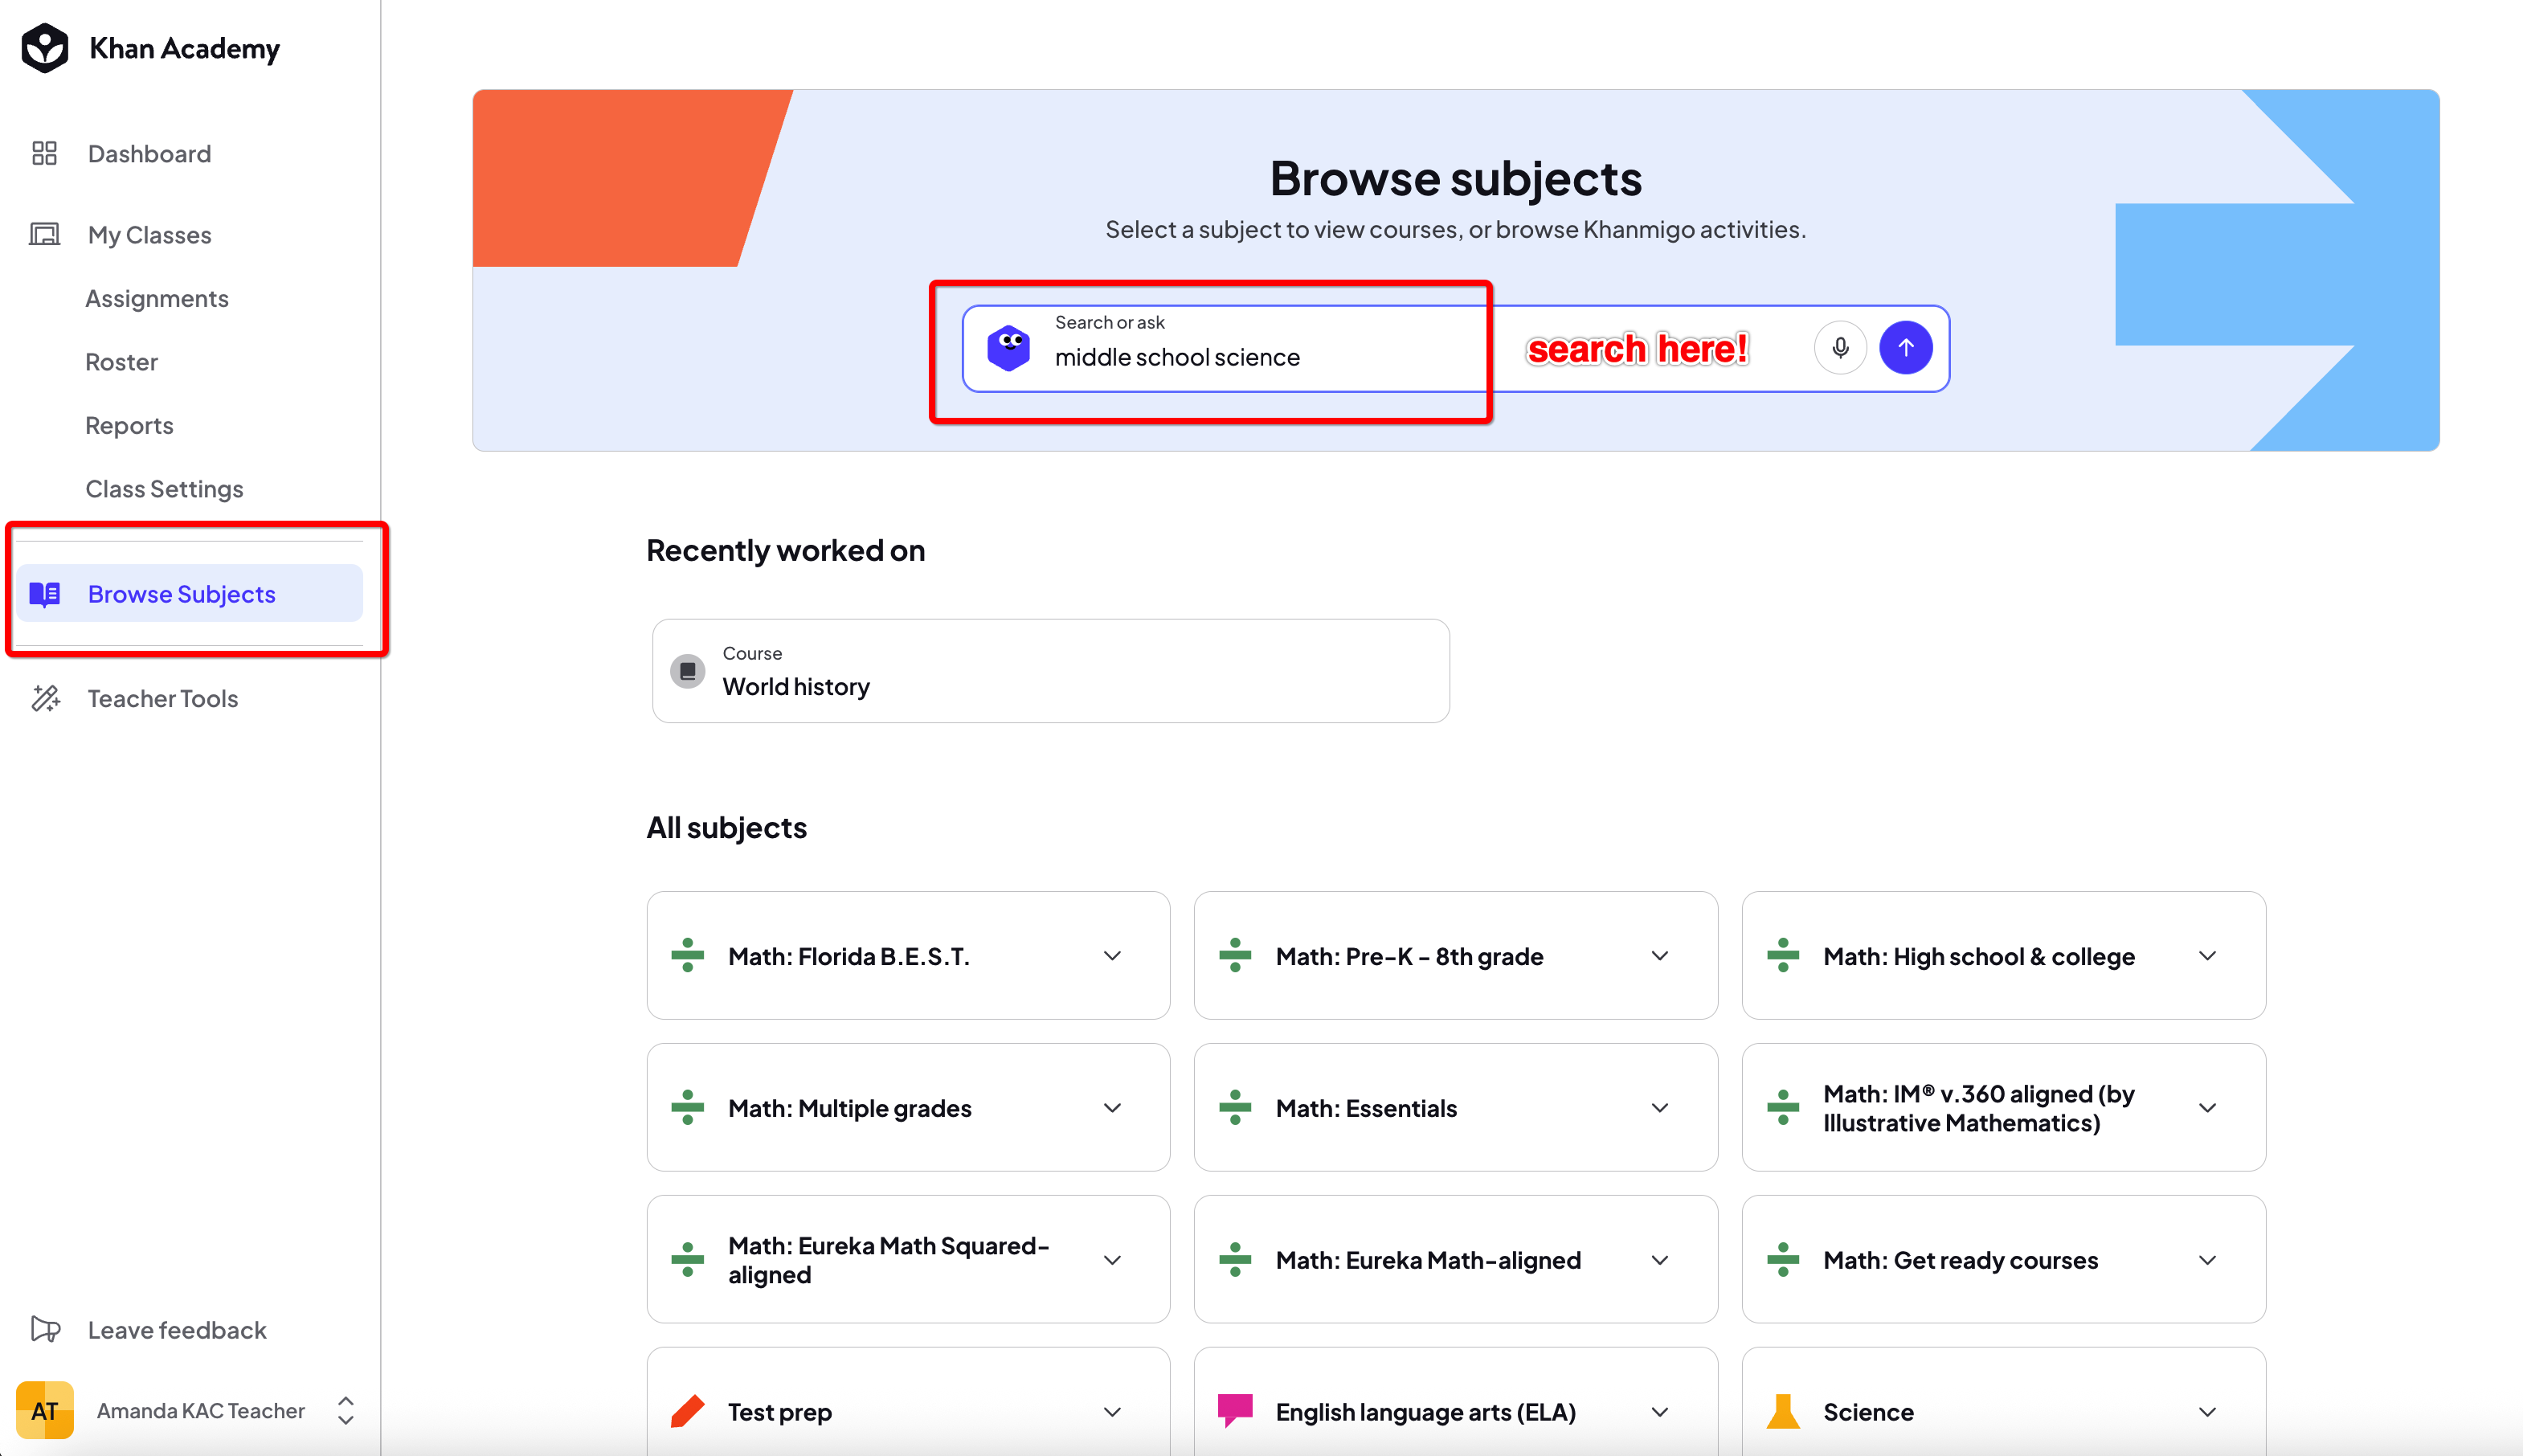
Task: Click the Leave feedback link
Action: (x=177, y=1330)
